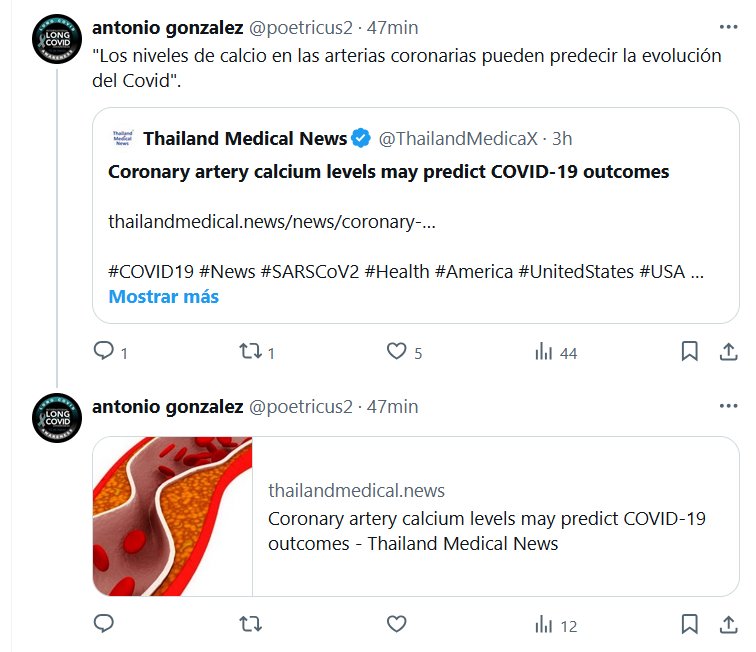
Task: Share the first tweet
Action: pos(729,352)
